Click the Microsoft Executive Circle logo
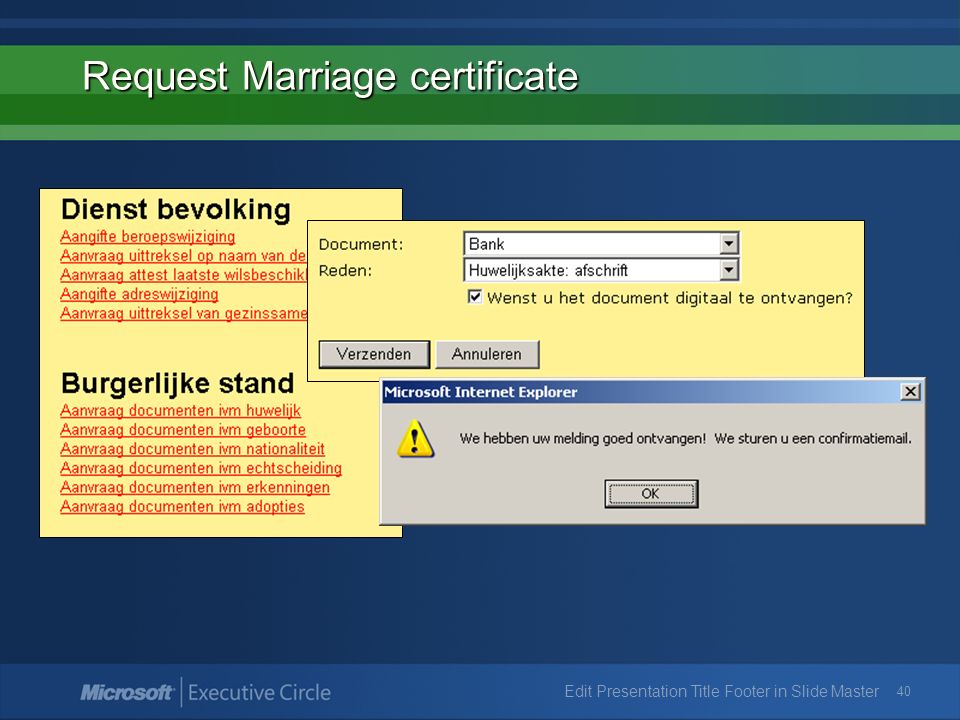The width and height of the screenshot is (960, 720). click(x=206, y=692)
